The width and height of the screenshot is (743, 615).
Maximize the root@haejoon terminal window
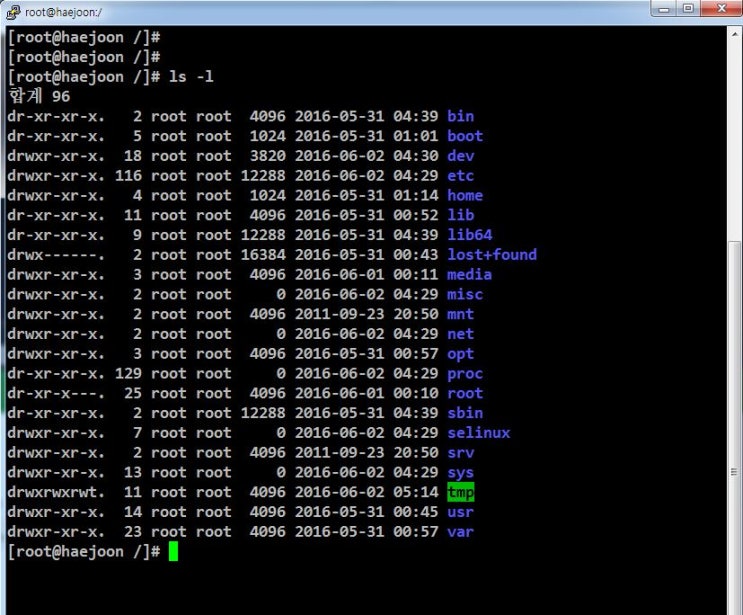[689, 9]
